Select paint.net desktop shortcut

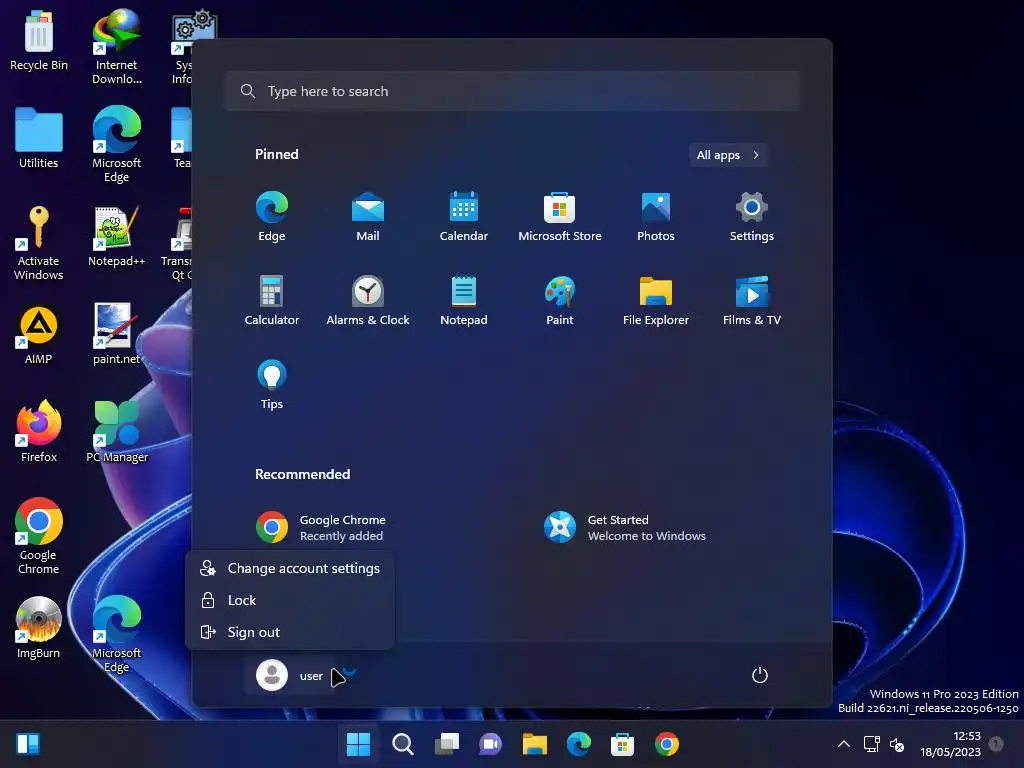point(117,334)
